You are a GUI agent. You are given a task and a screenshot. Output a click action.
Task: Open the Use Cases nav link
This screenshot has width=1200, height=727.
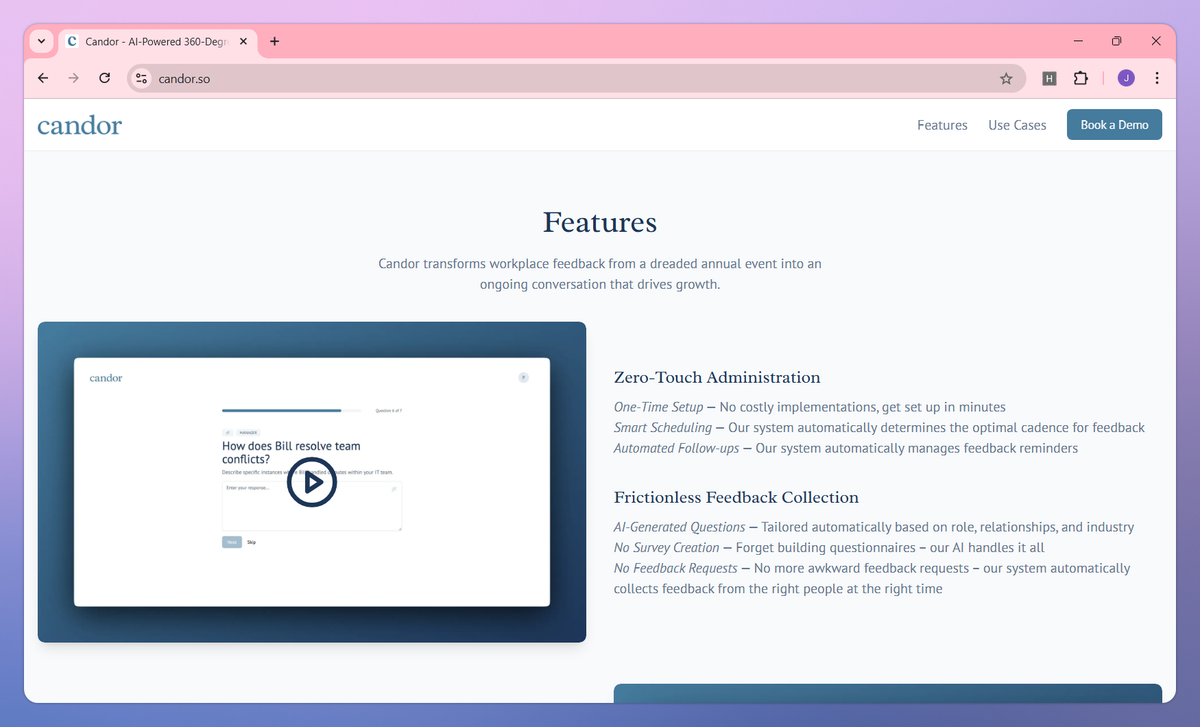tap(1017, 125)
